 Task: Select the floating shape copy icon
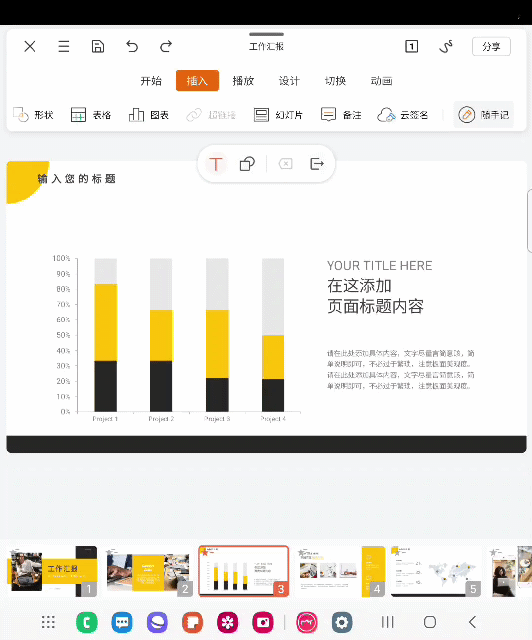[x=247, y=164]
